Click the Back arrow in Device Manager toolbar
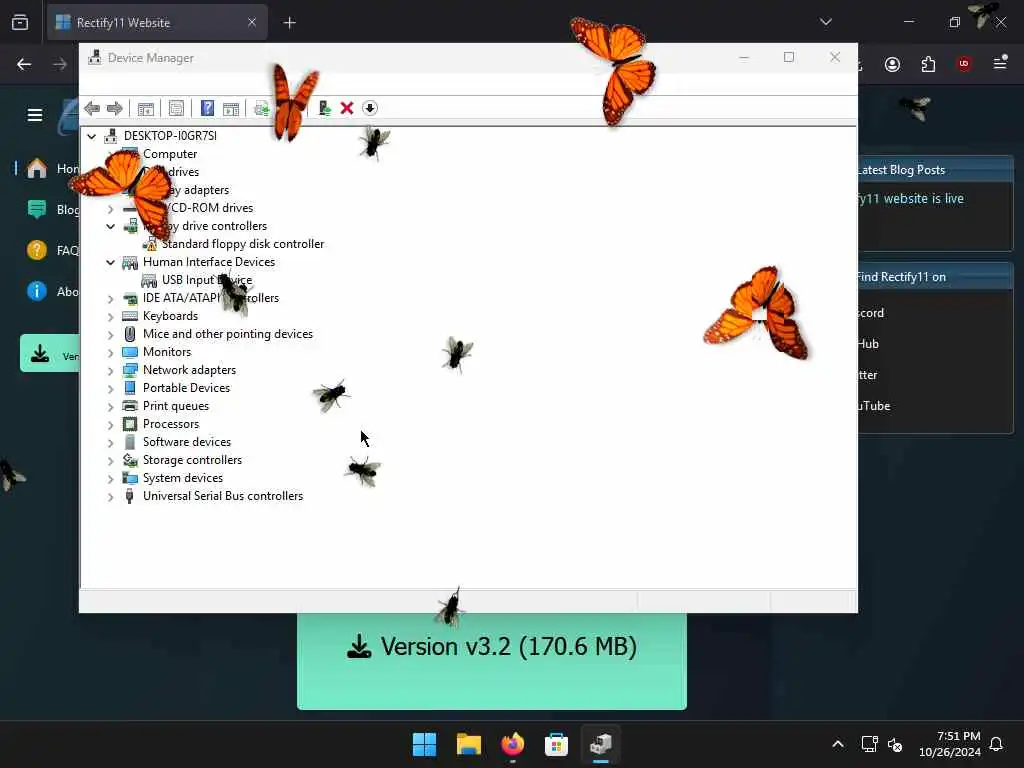This screenshot has height=768, width=1024. (92, 108)
